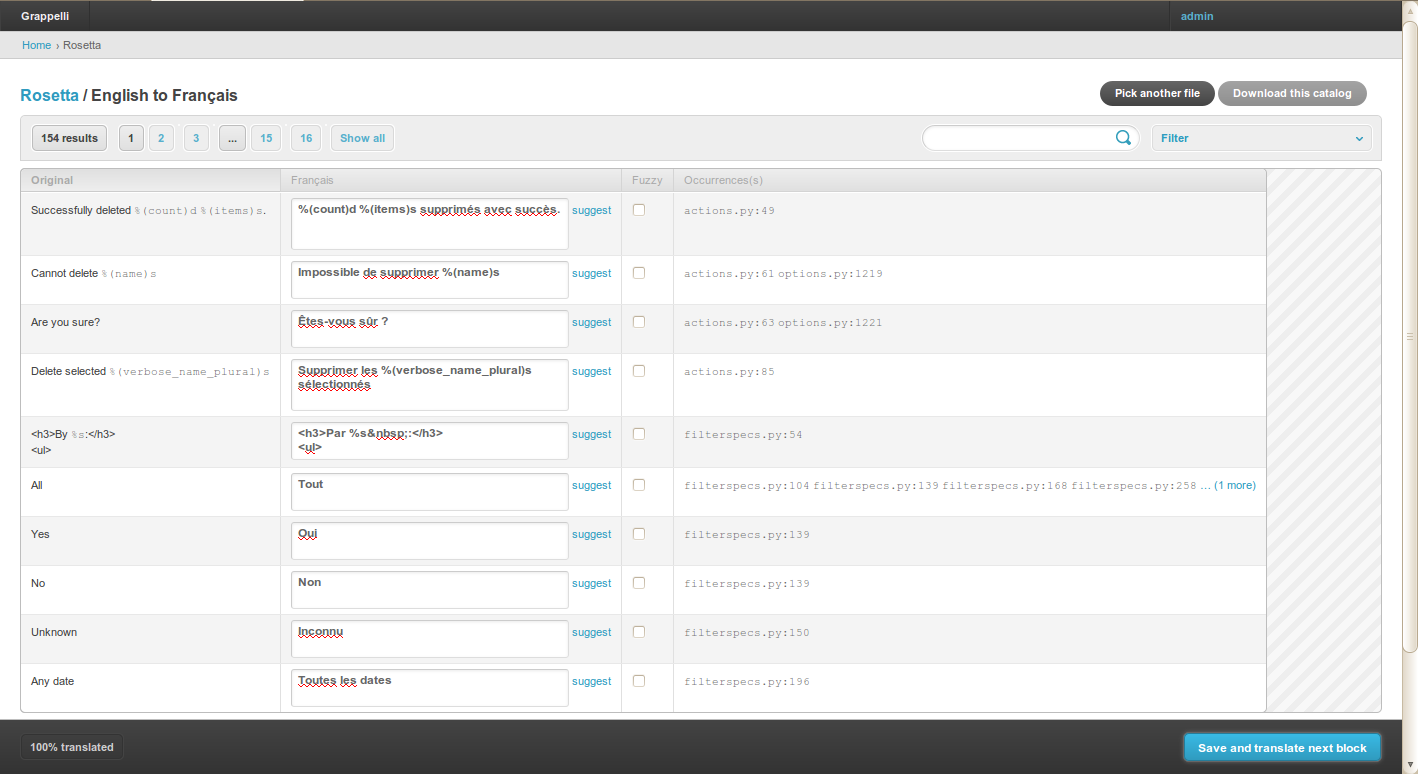Screen dimensions: 1418x774
Task: Click the 154 results button
Action: point(69,138)
